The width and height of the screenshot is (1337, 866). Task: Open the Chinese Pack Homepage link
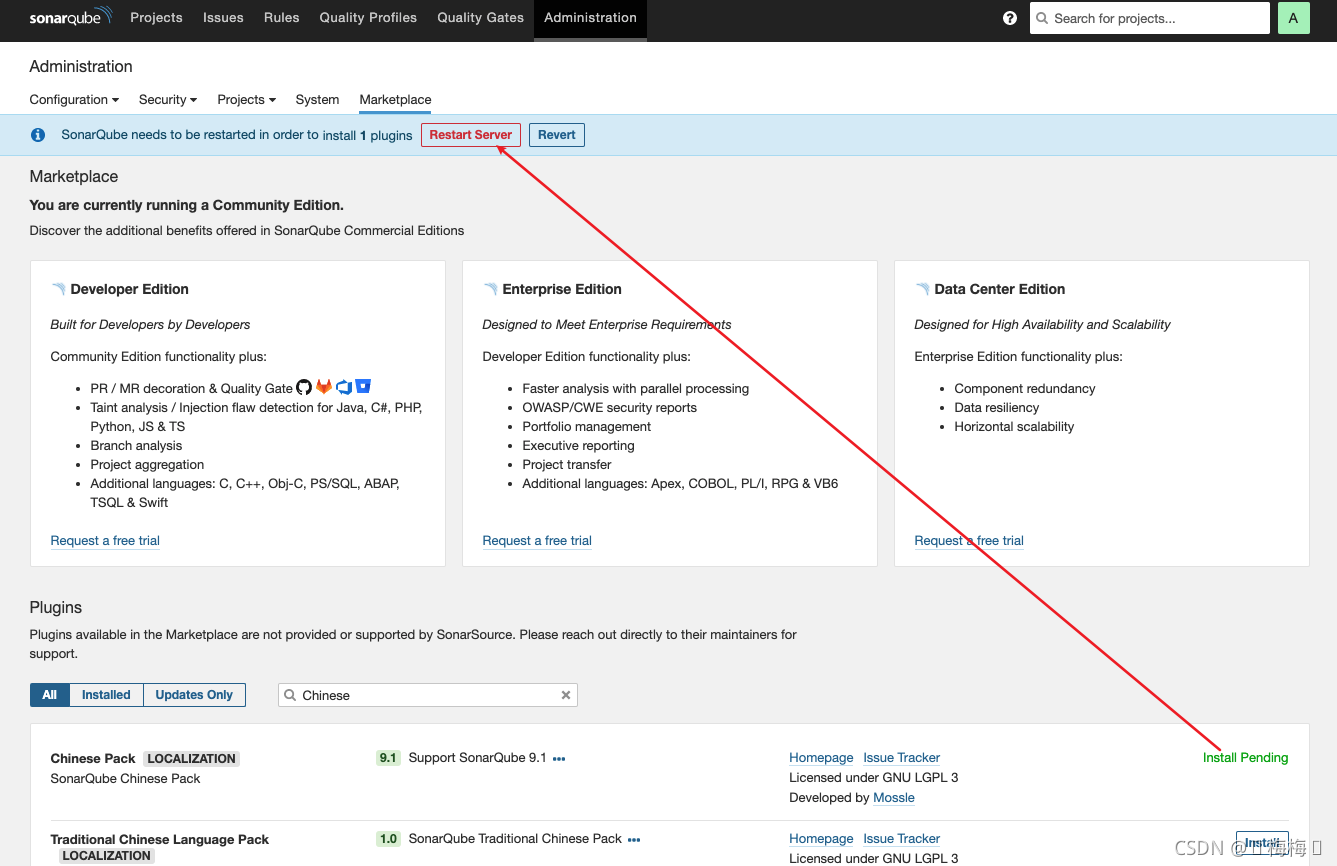coord(821,758)
